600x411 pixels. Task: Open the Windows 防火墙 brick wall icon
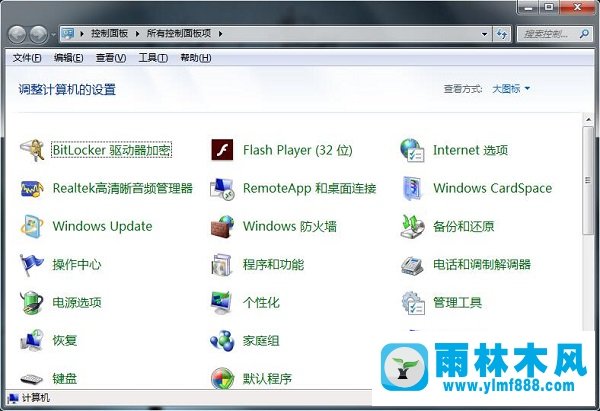pyautogui.click(x=222, y=226)
